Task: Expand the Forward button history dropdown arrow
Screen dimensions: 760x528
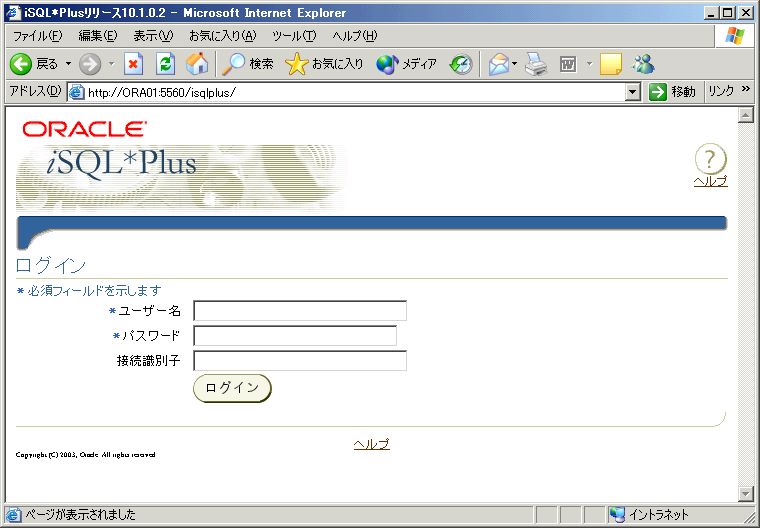Action: tap(111, 64)
